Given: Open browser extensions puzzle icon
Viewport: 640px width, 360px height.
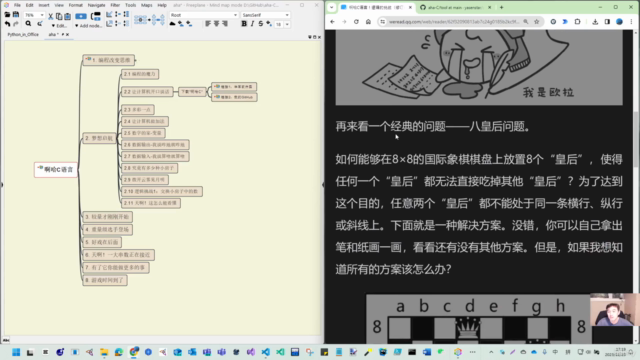Looking at the screenshot, I should tap(578, 22).
